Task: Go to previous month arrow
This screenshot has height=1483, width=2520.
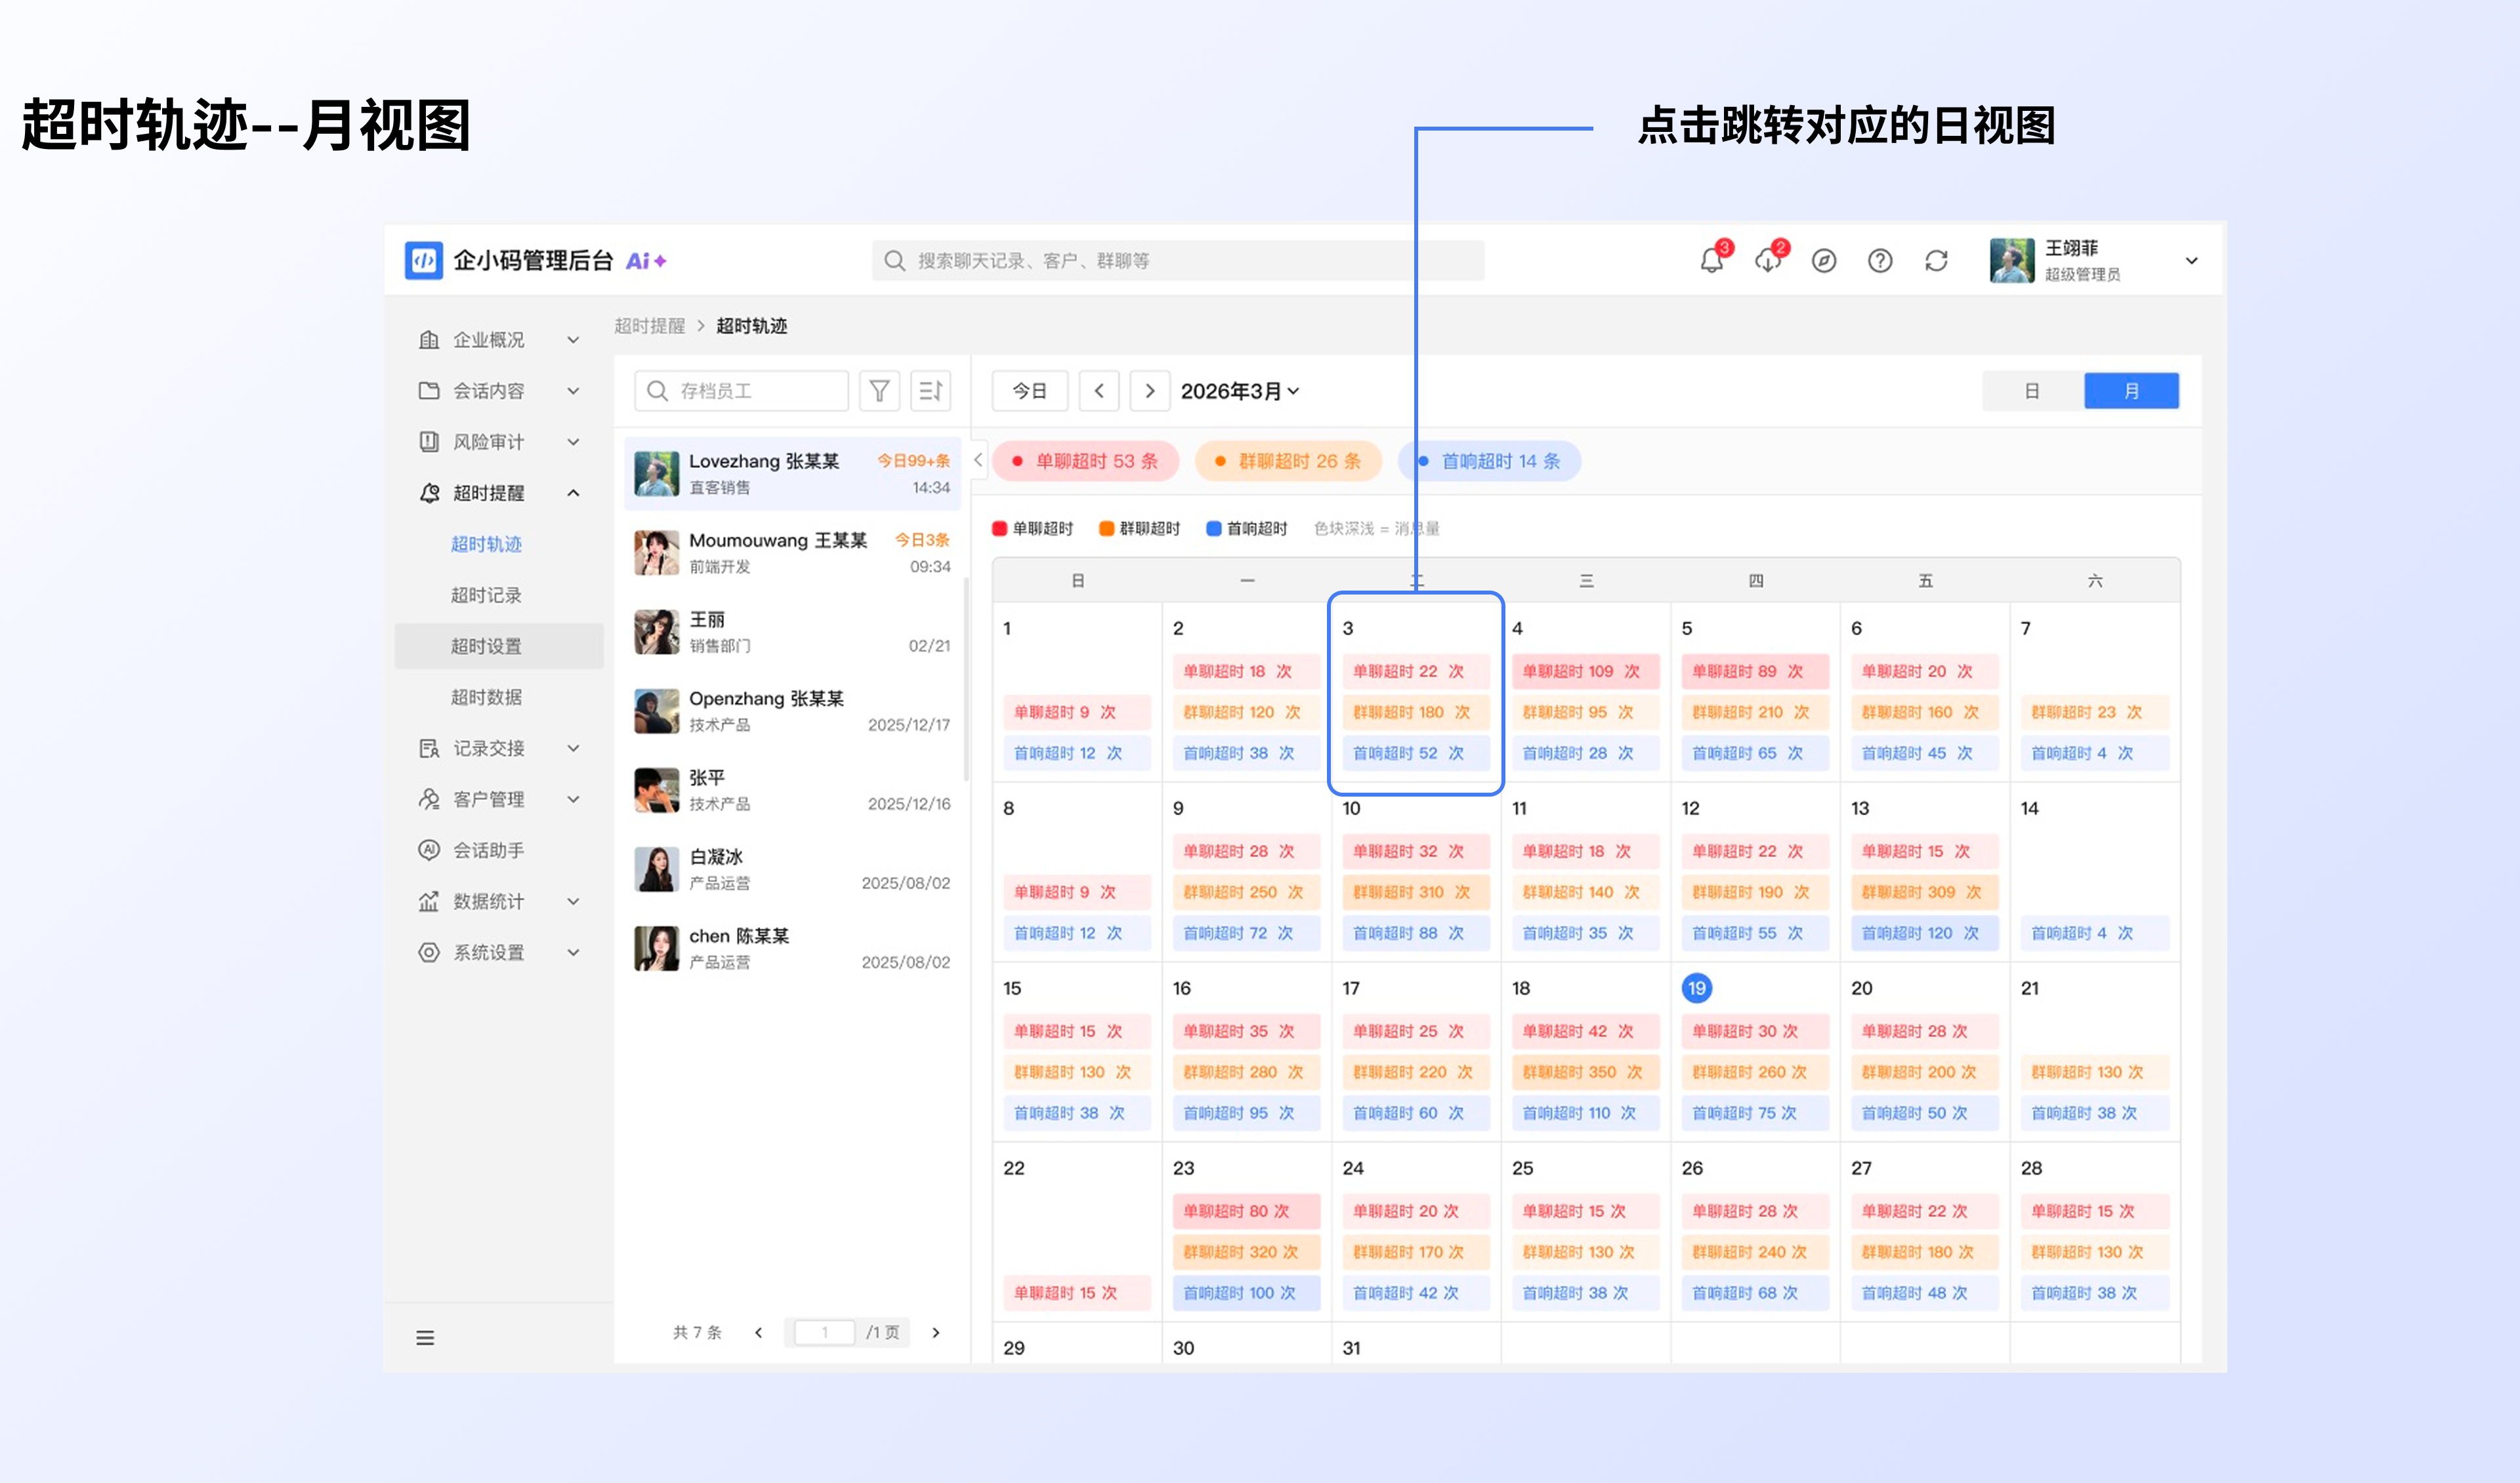Action: click(x=1099, y=391)
